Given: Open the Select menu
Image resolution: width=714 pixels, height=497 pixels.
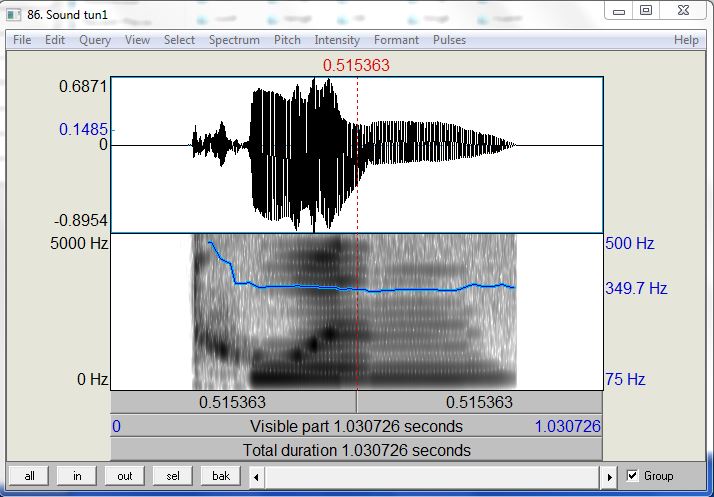Looking at the screenshot, I should tap(179, 40).
